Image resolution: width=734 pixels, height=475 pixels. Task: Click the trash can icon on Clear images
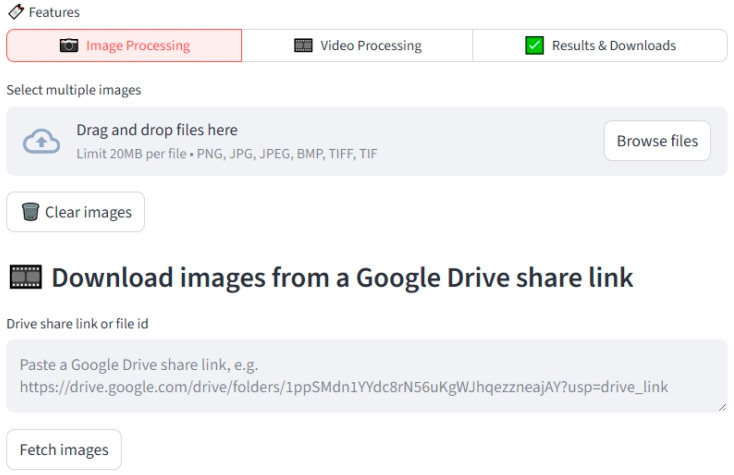click(x=30, y=212)
